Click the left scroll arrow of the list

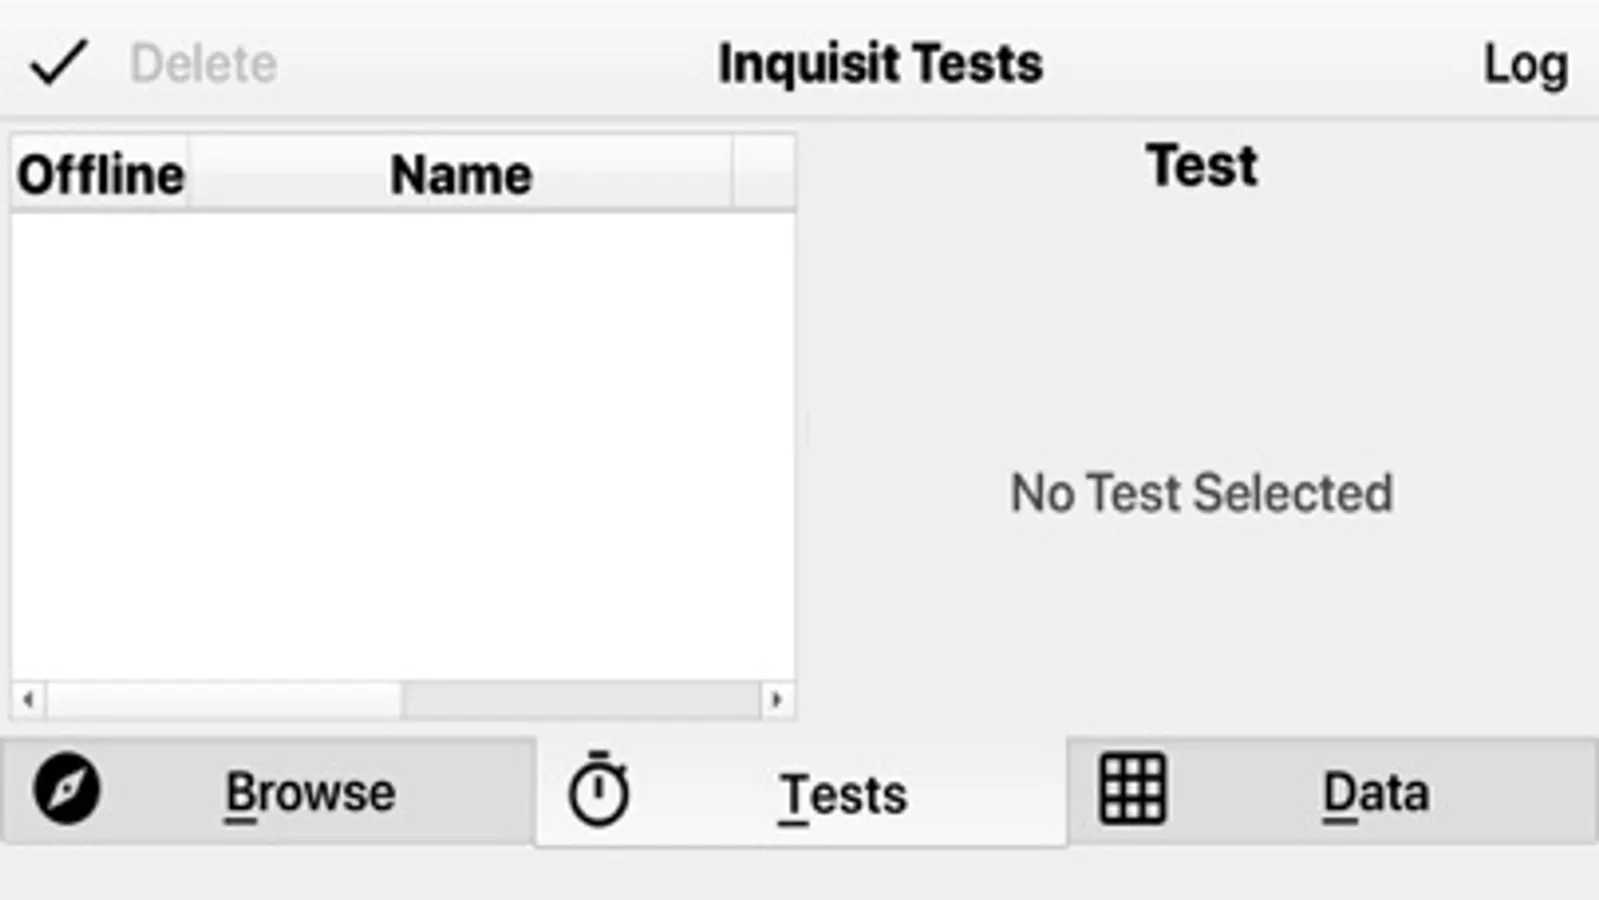[28, 699]
